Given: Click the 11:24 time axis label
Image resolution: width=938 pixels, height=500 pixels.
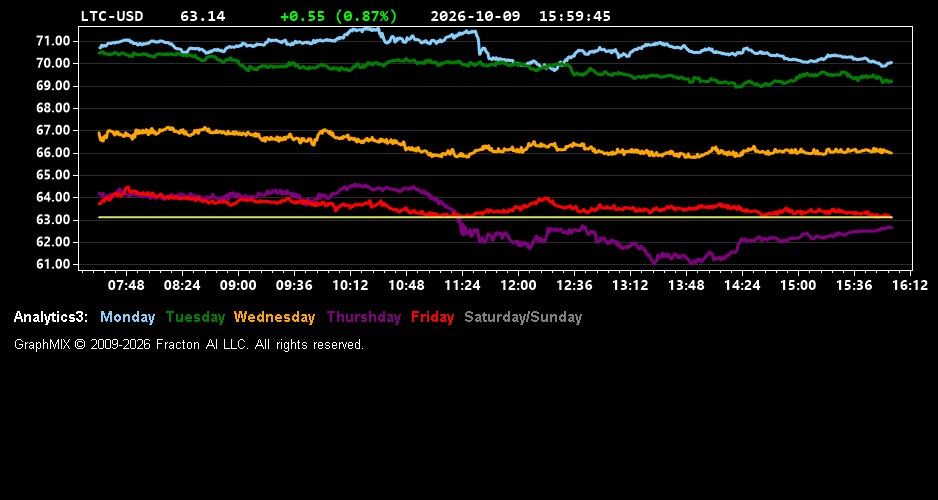Looking at the screenshot, I should pyautogui.click(x=462, y=286).
